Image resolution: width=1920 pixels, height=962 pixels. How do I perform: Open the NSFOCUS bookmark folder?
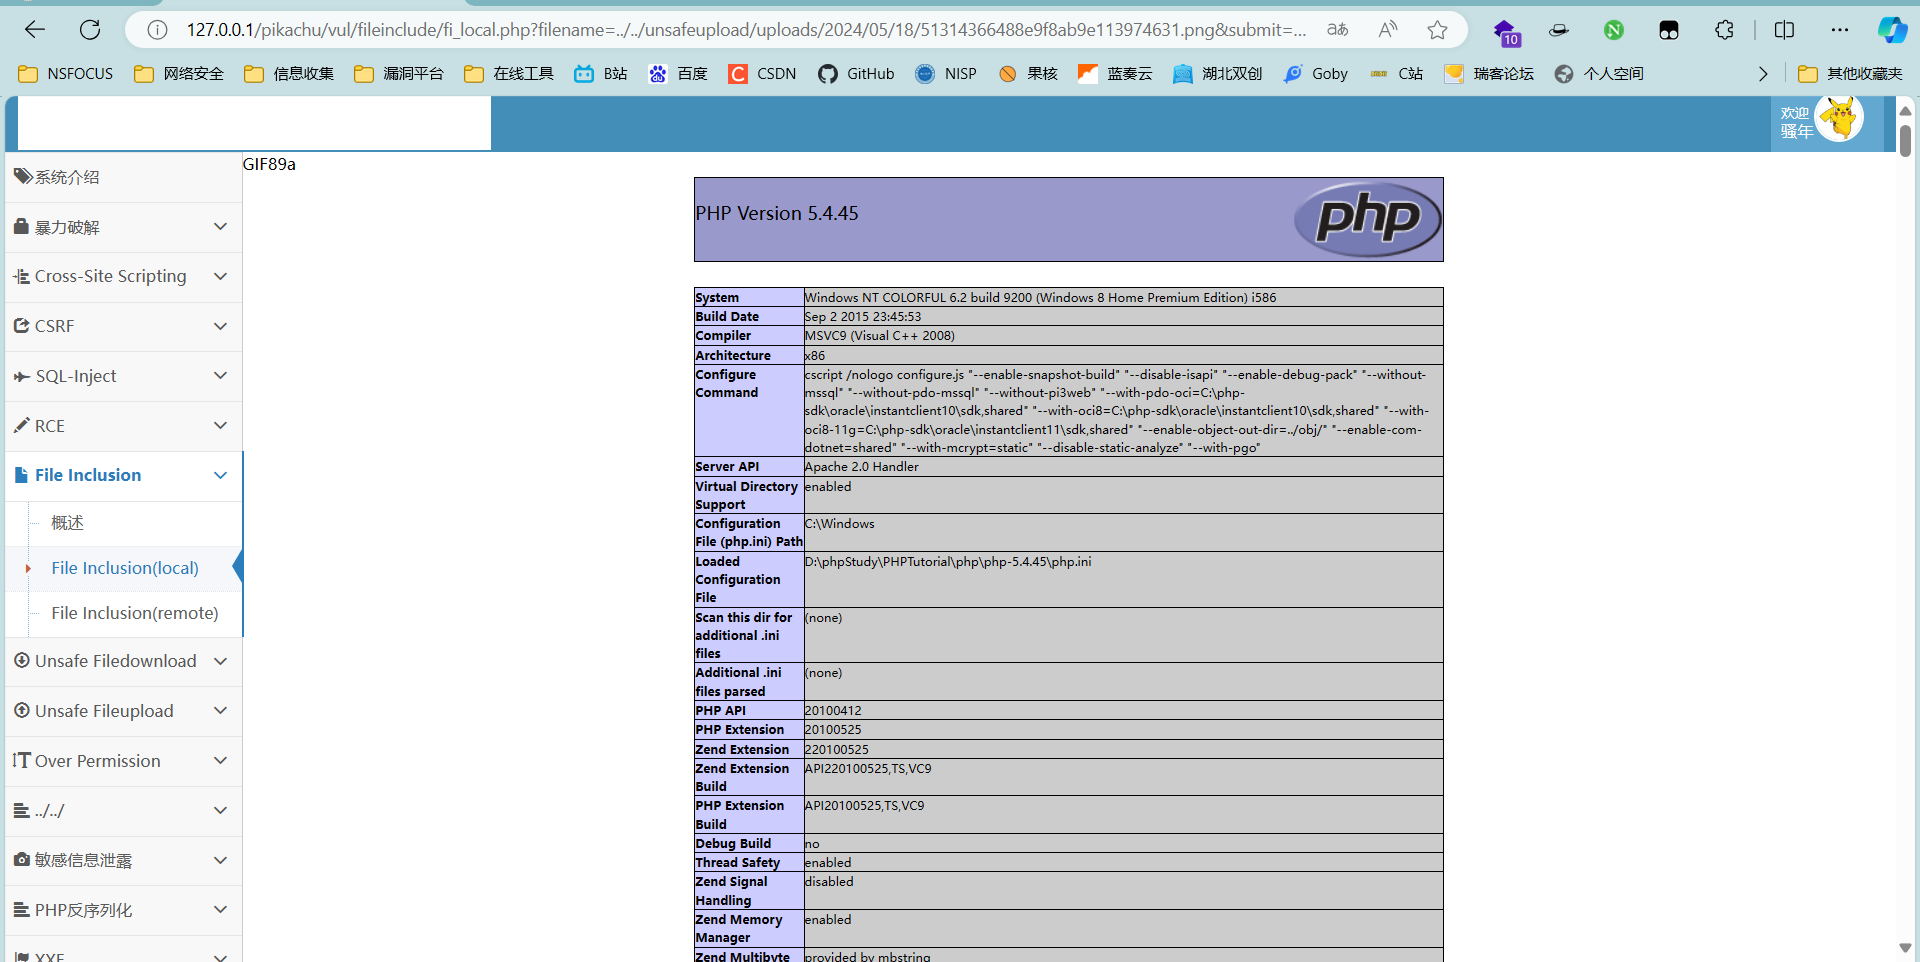point(66,74)
